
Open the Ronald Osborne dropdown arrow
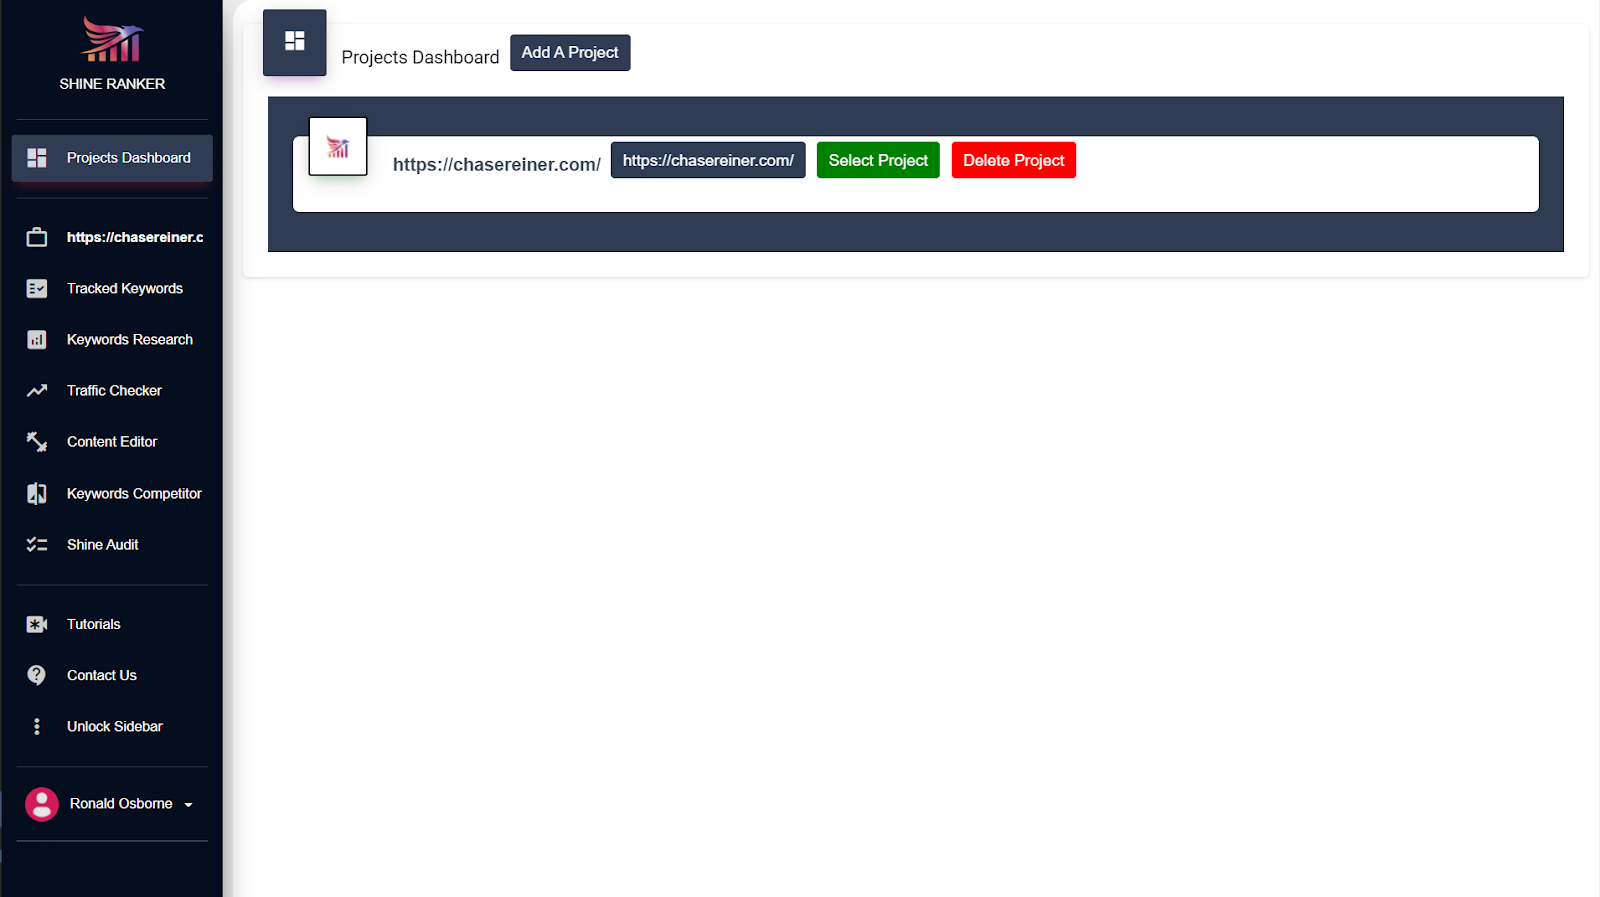pos(188,805)
